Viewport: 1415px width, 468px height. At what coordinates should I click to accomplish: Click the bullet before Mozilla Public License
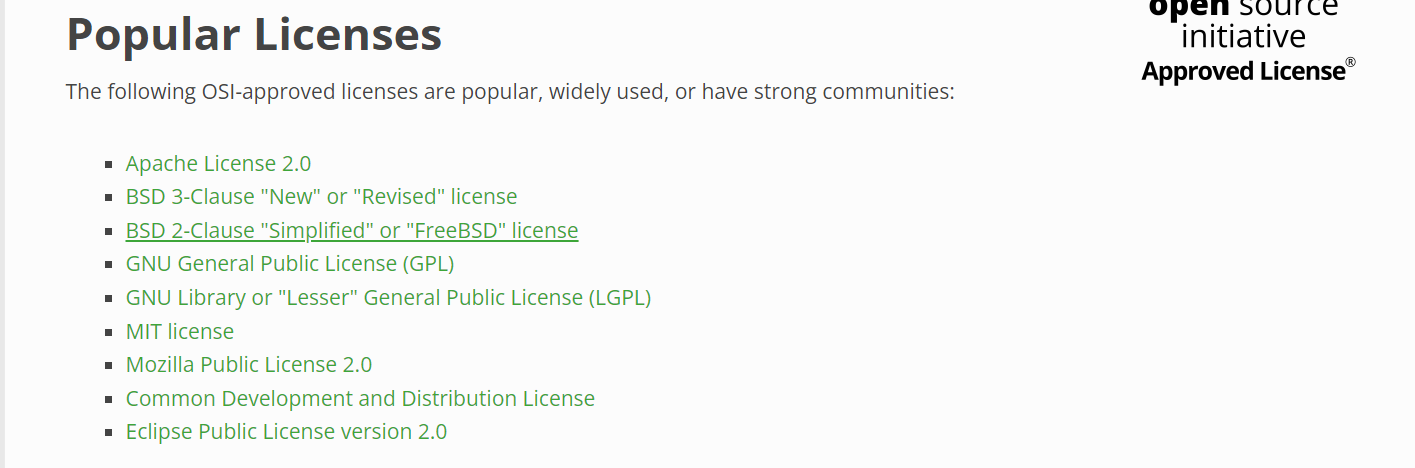point(109,366)
